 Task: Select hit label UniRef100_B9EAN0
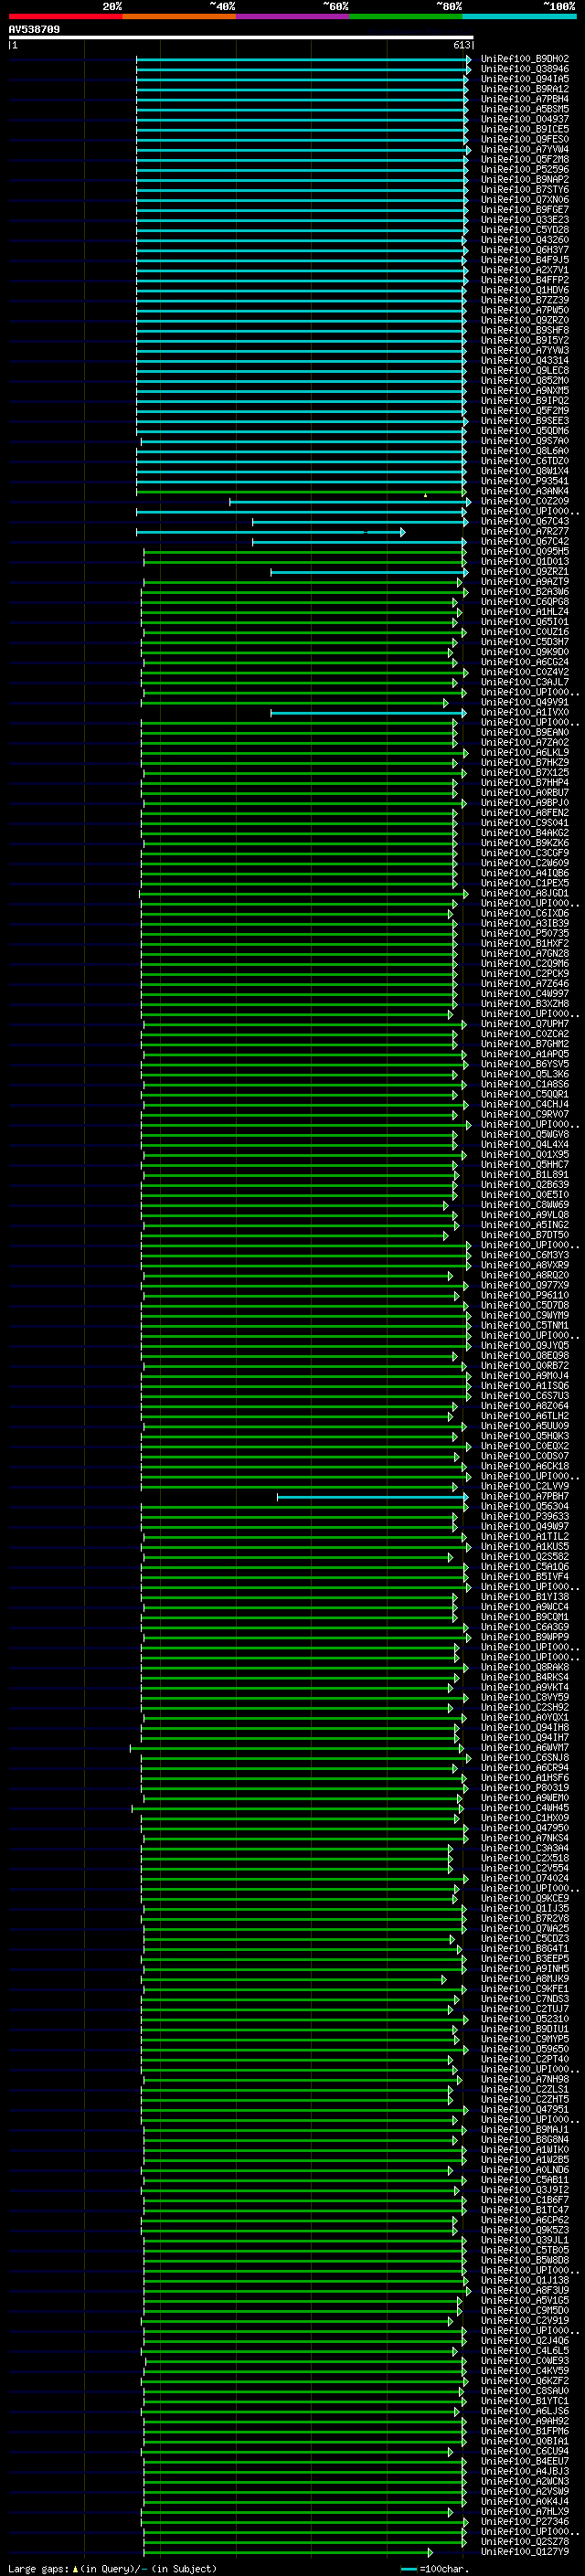coord(525,732)
